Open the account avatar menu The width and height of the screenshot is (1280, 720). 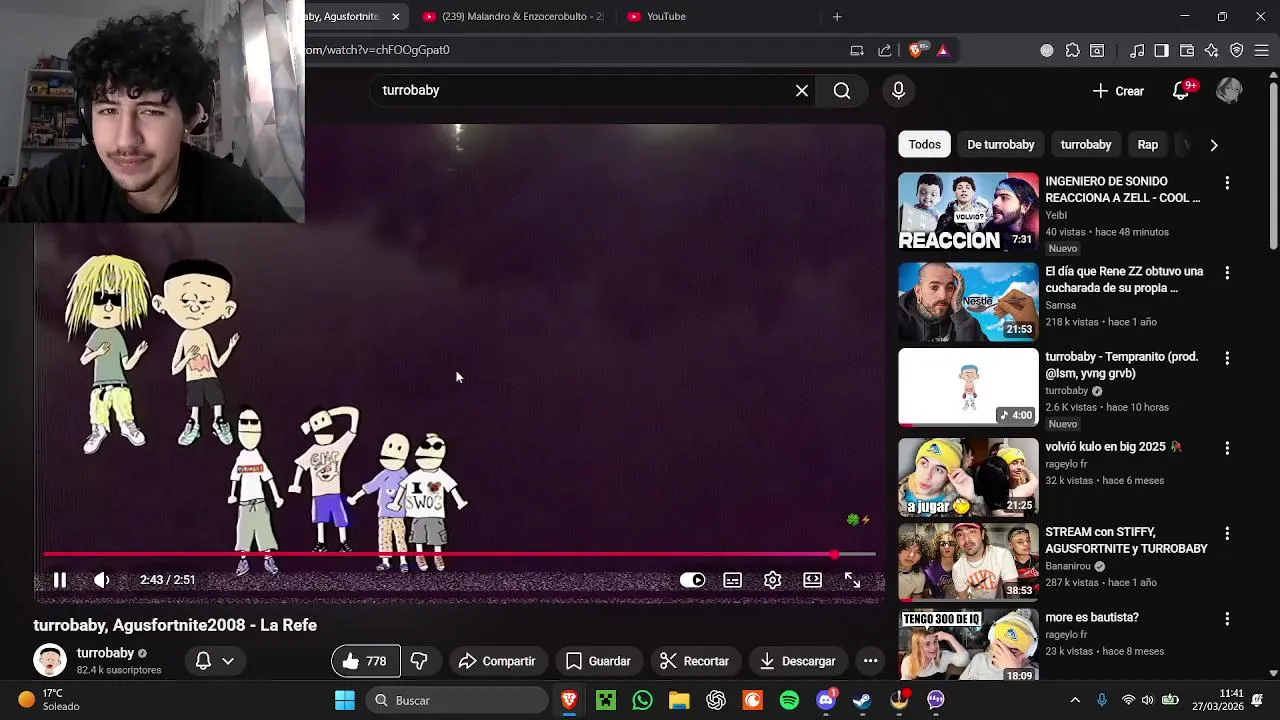point(1229,91)
